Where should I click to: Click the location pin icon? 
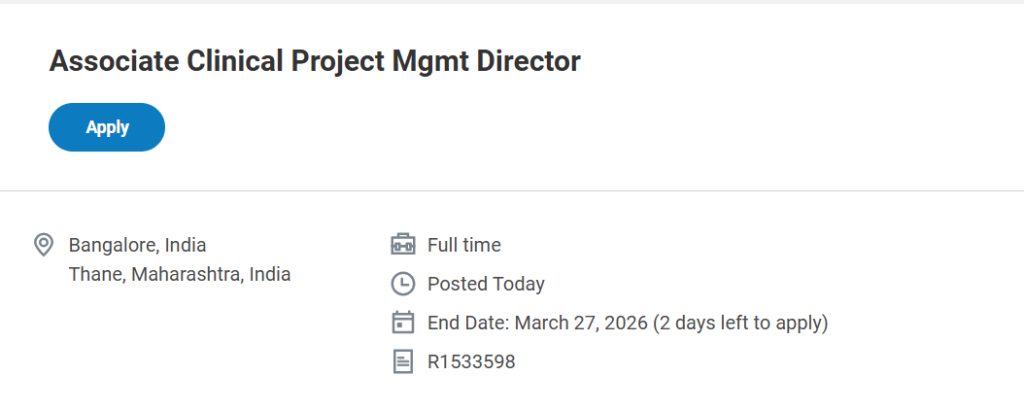[43, 245]
